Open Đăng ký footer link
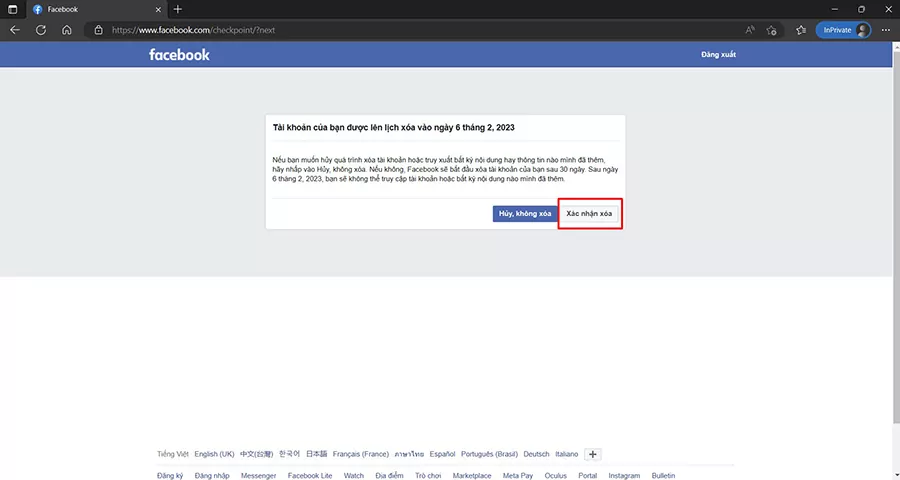900x480 pixels. [170, 475]
